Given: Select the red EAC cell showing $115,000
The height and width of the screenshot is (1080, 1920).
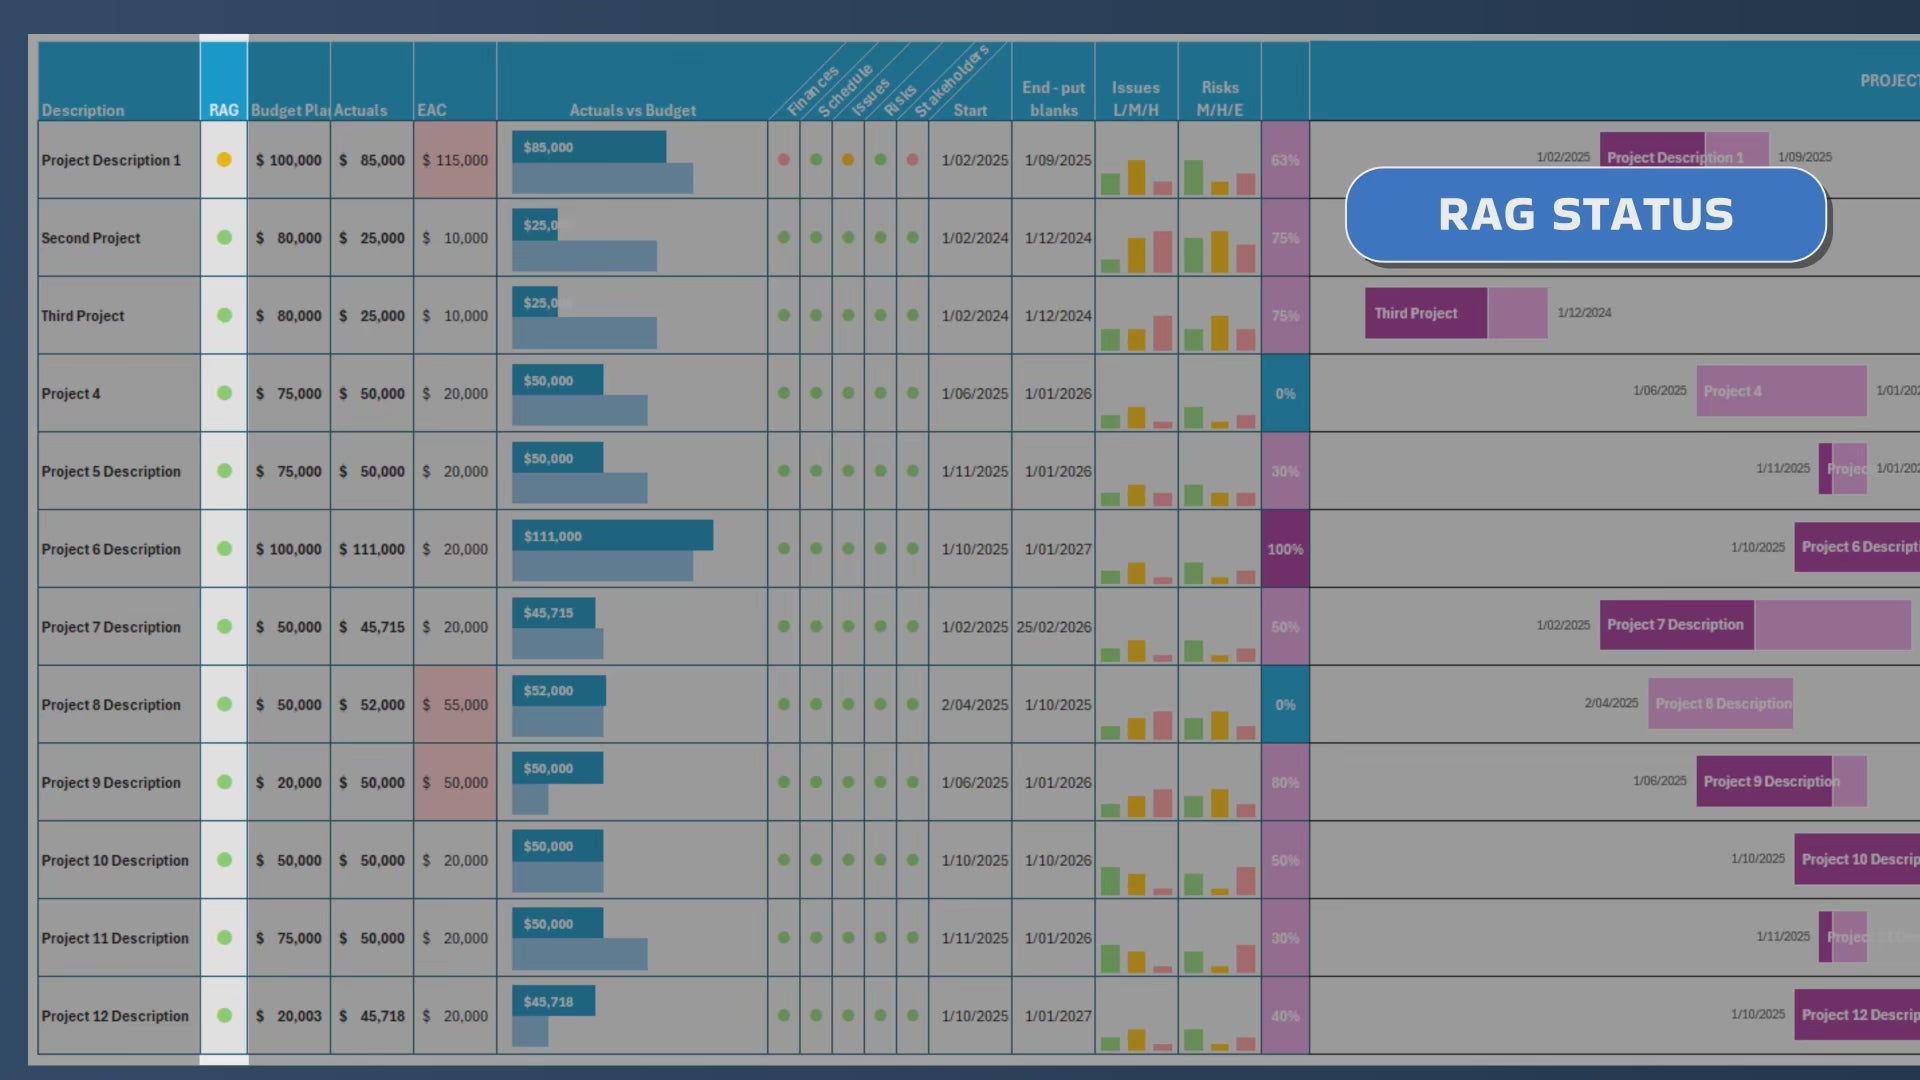Looking at the screenshot, I should [455, 160].
